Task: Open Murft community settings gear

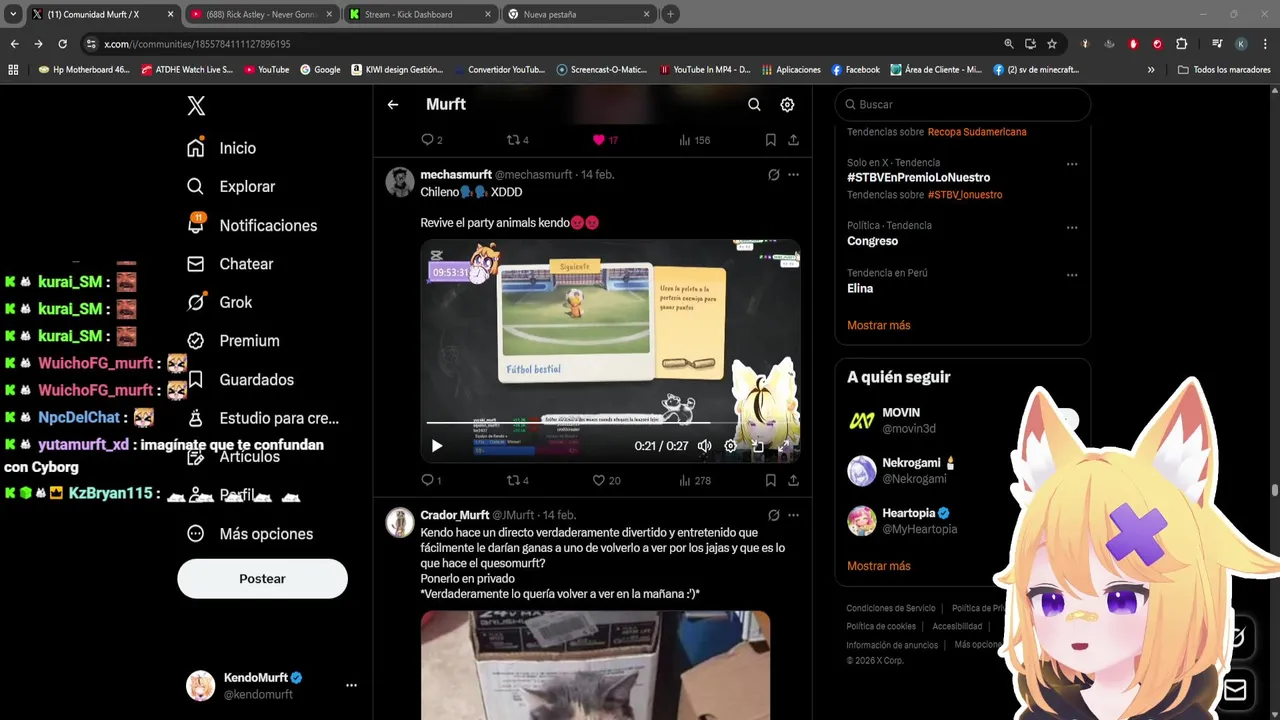Action: coord(787,104)
